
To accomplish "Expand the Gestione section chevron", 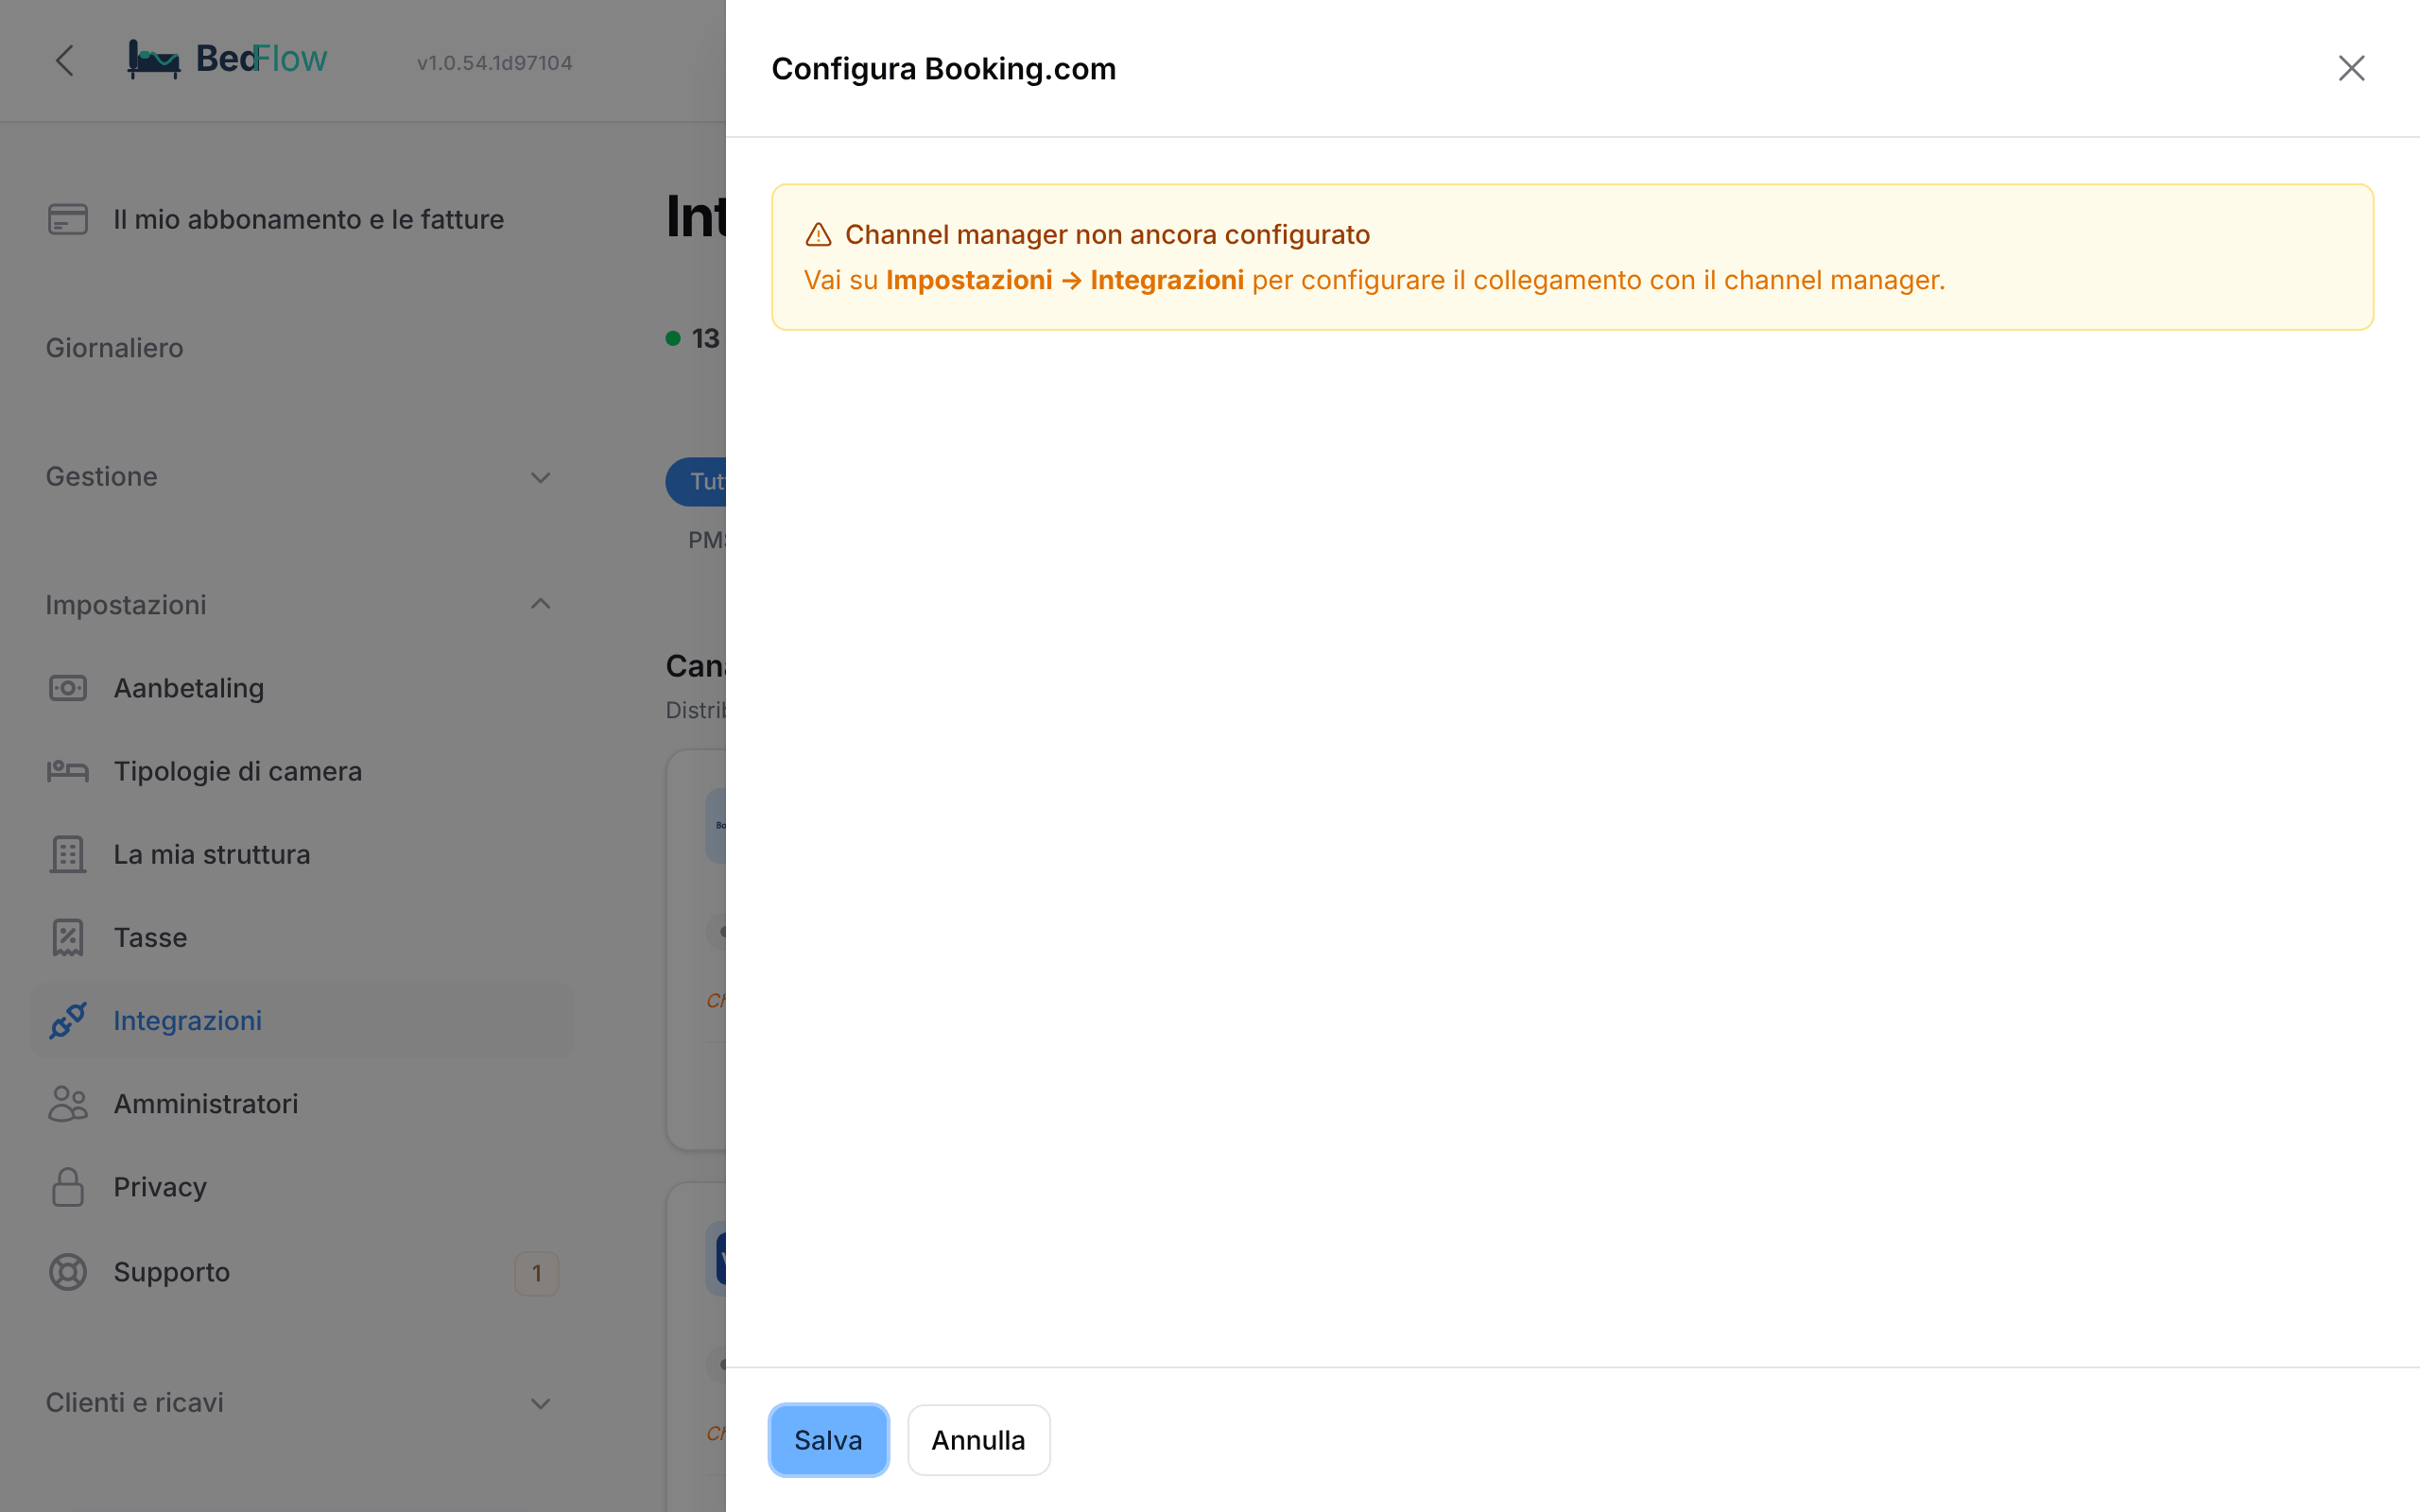I will (x=540, y=477).
